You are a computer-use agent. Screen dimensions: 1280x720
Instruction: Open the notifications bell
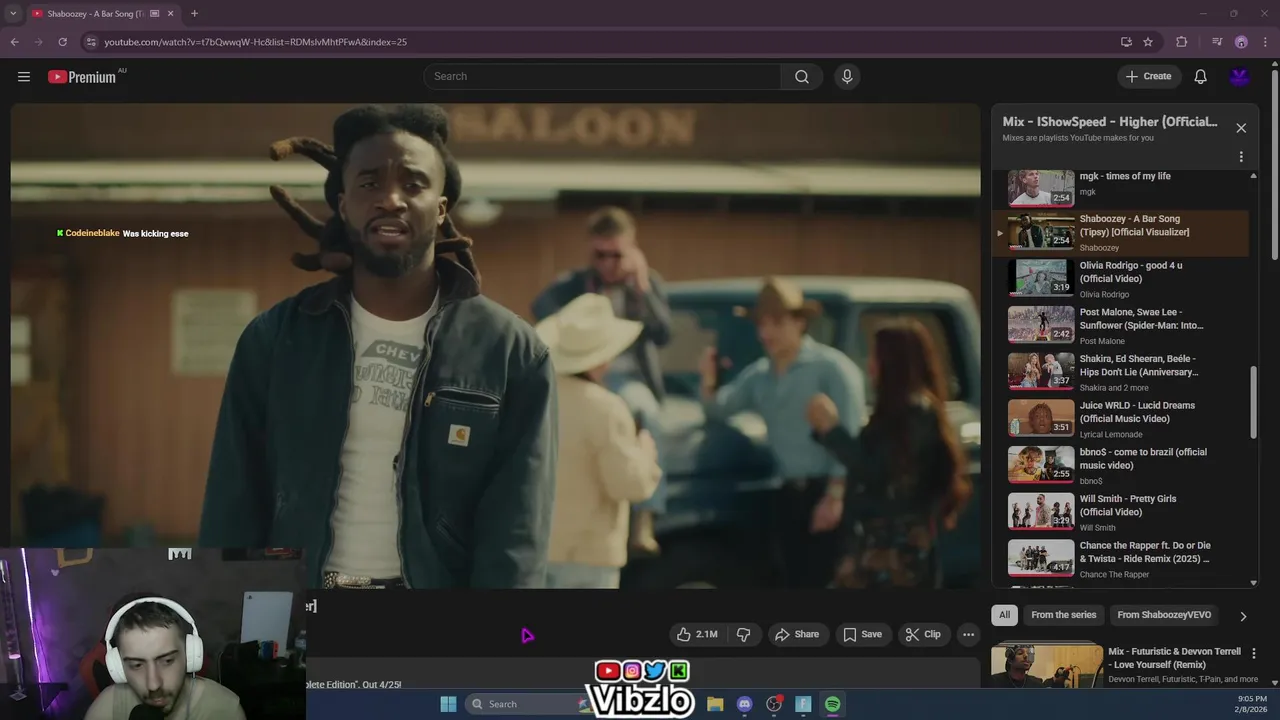(x=1201, y=76)
